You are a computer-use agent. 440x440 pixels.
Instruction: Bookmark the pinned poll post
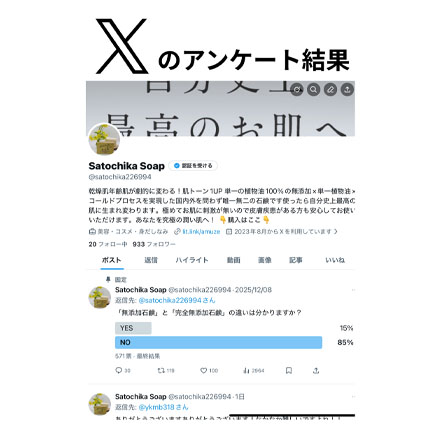(x=289, y=370)
